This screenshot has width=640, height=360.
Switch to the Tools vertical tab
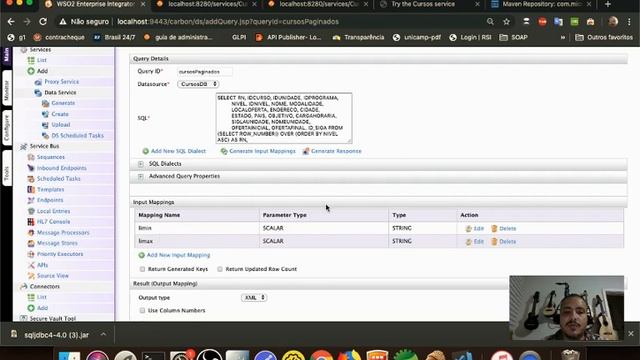pyautogui.click(x=7, y=168)
